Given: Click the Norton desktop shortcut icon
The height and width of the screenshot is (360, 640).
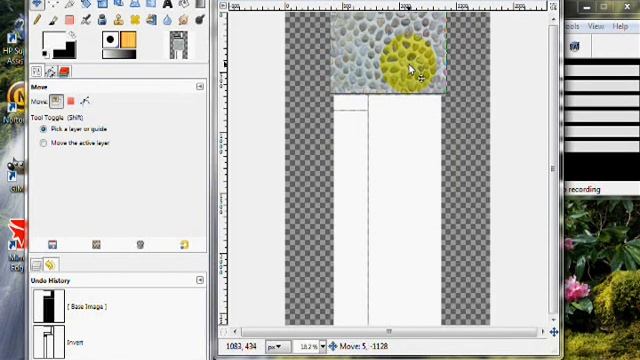Looking at the screenshot, I should 16,103.
